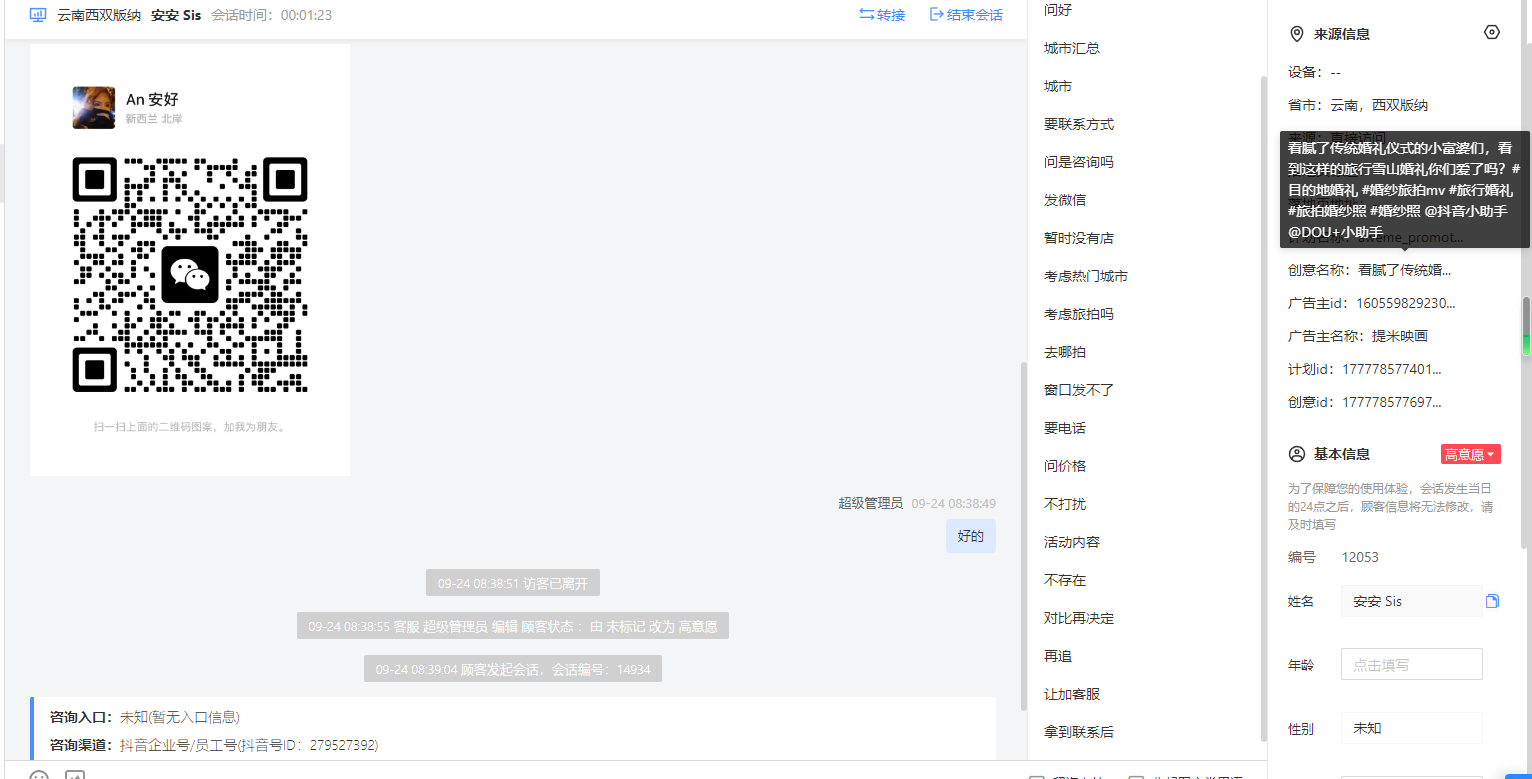1532x779 pixels.
Task: Open the WeChat QR code image
Action: [x=190, y=274]
